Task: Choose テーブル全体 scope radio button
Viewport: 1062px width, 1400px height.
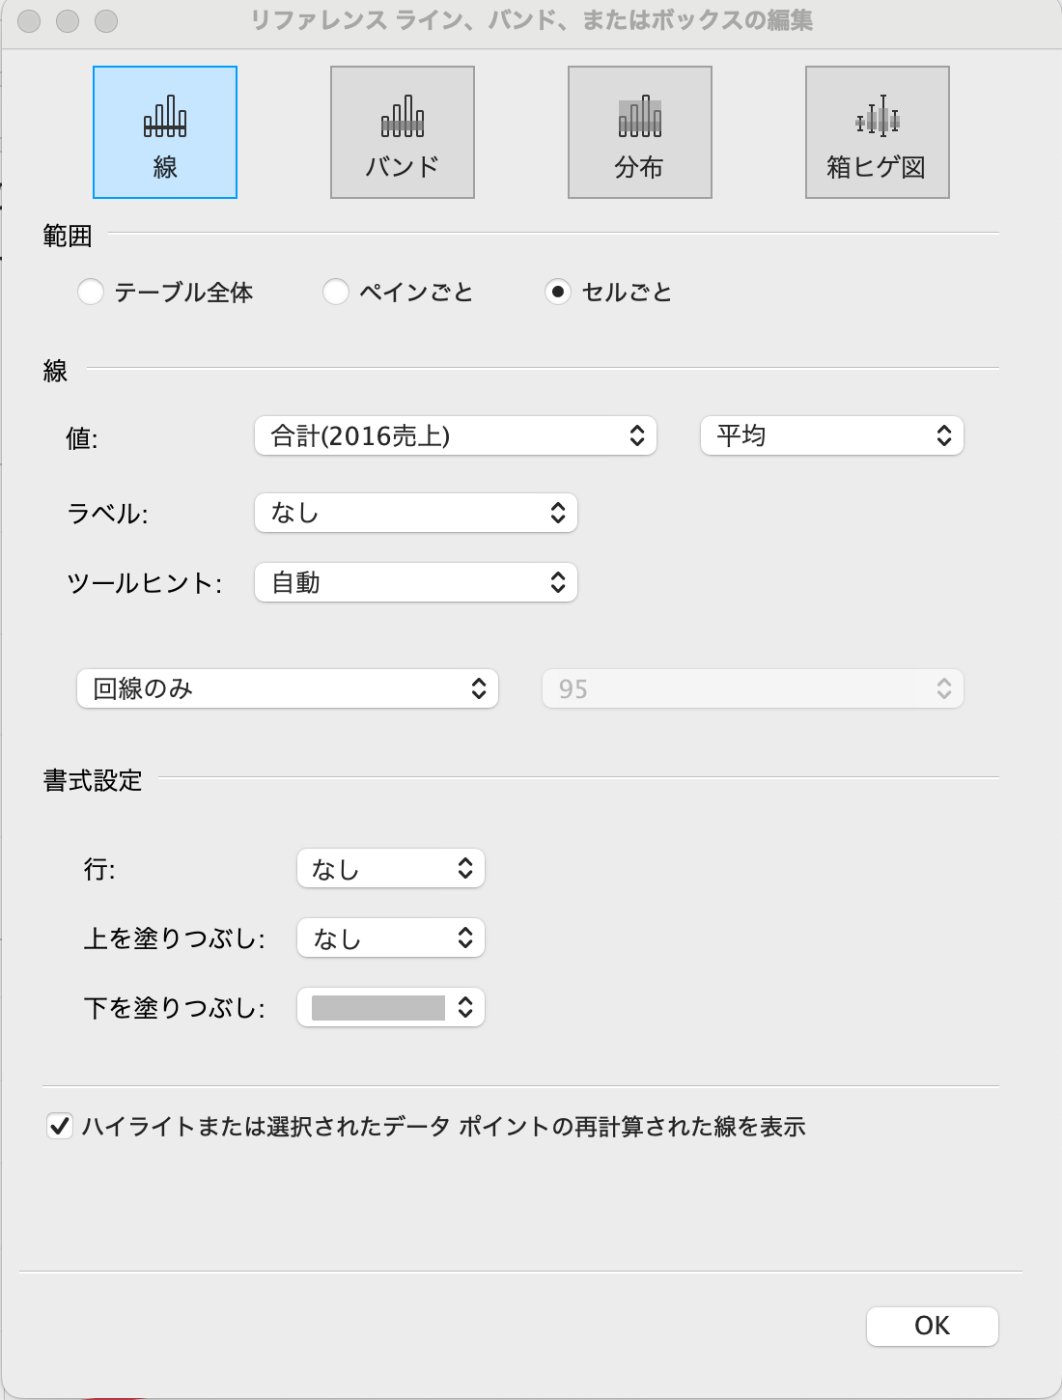Action: click(x=91, y=292)
